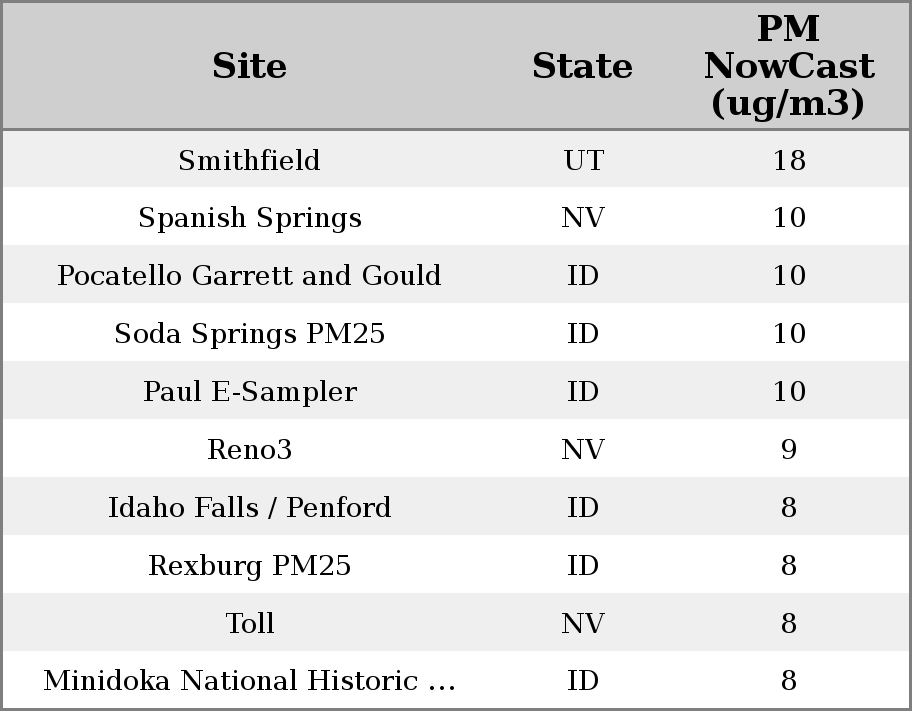This screenshot has height=711, width=912.
Task: Click the PM NowCast column header
Action: tap(788, 66)
